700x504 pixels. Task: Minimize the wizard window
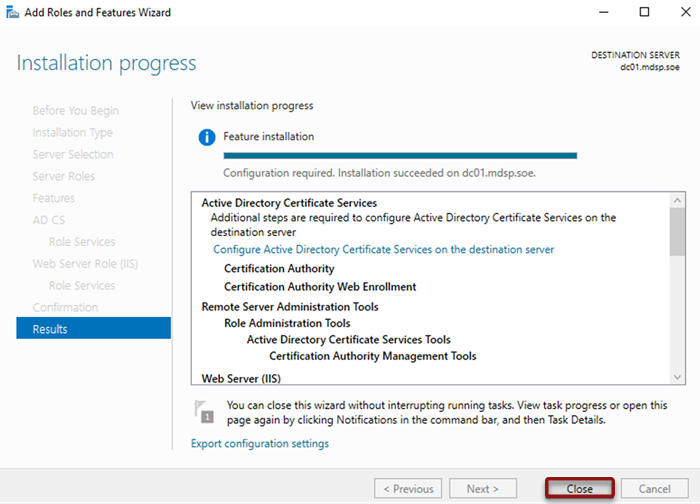604,12
